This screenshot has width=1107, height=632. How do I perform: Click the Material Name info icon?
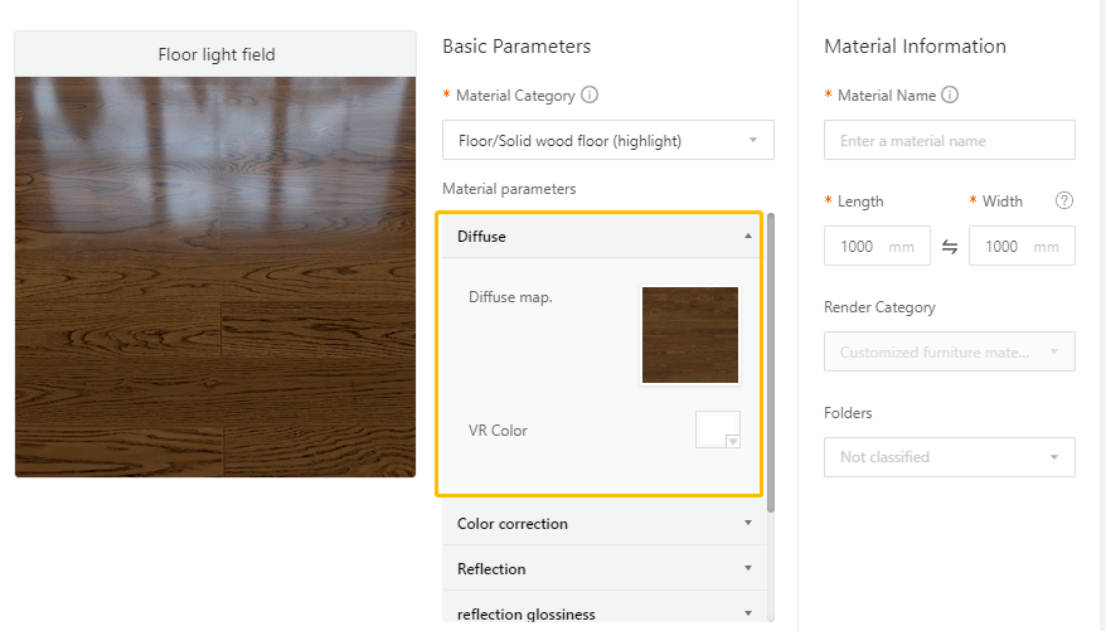coord(950,95)
